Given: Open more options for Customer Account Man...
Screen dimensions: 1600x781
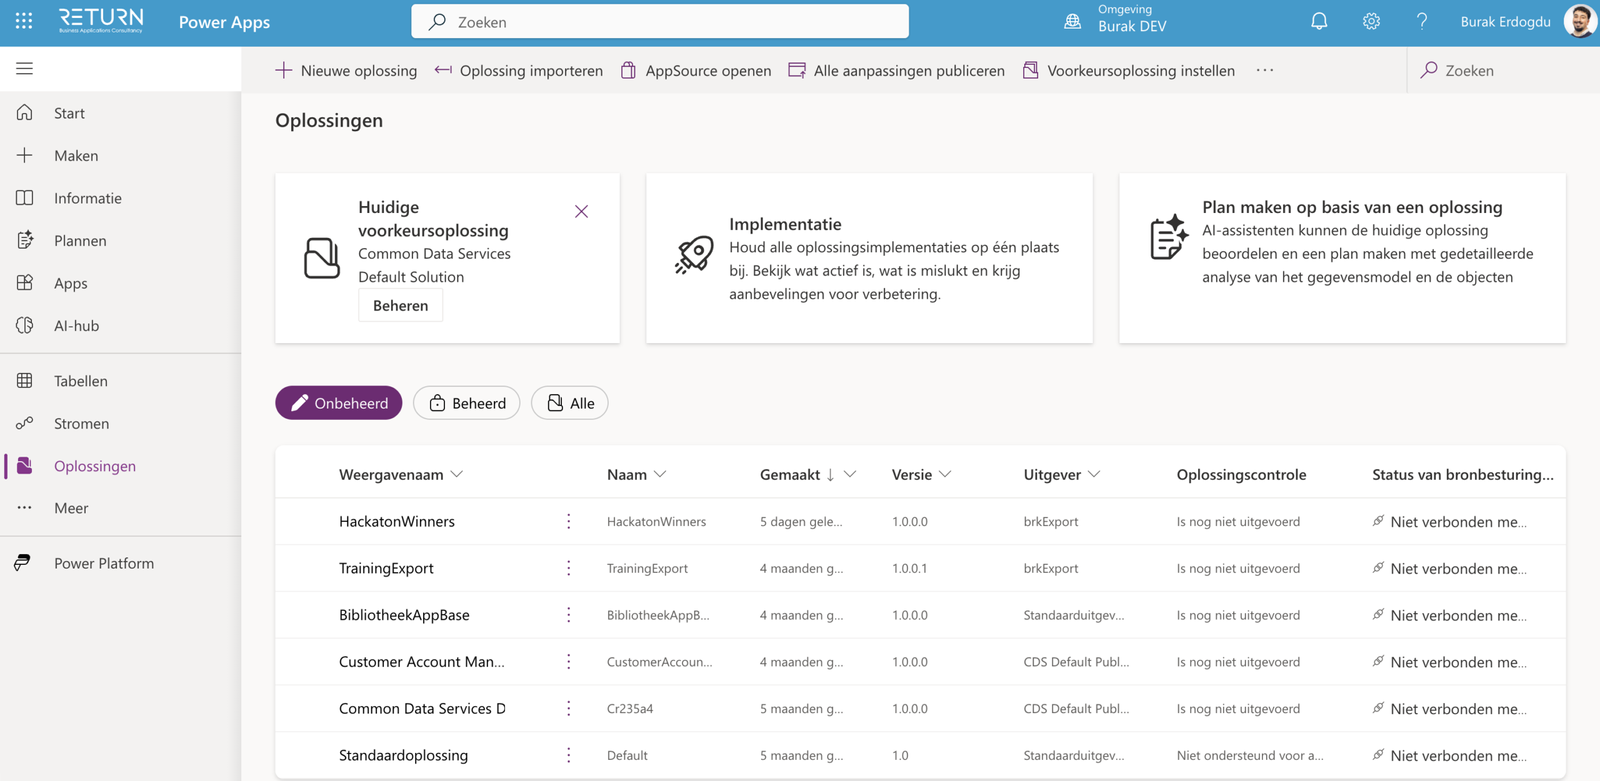Looking at the screenshot, I should tap(569, 662).
